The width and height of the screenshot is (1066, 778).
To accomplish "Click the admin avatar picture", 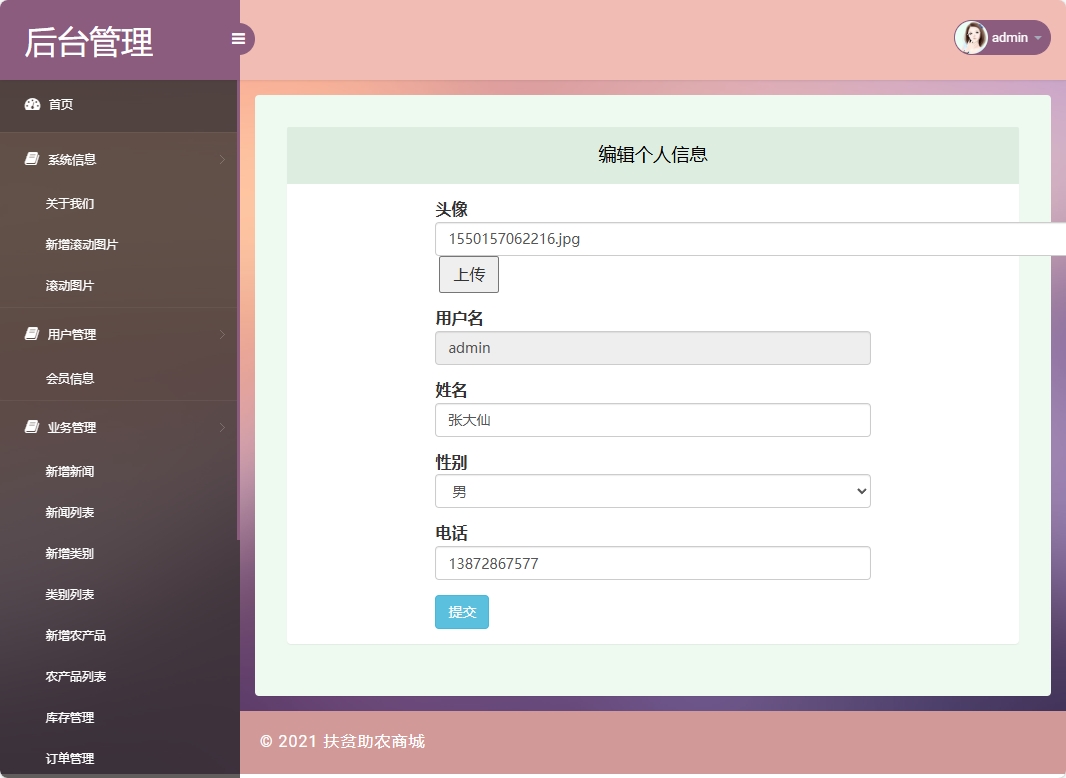I will pos(972,37).
